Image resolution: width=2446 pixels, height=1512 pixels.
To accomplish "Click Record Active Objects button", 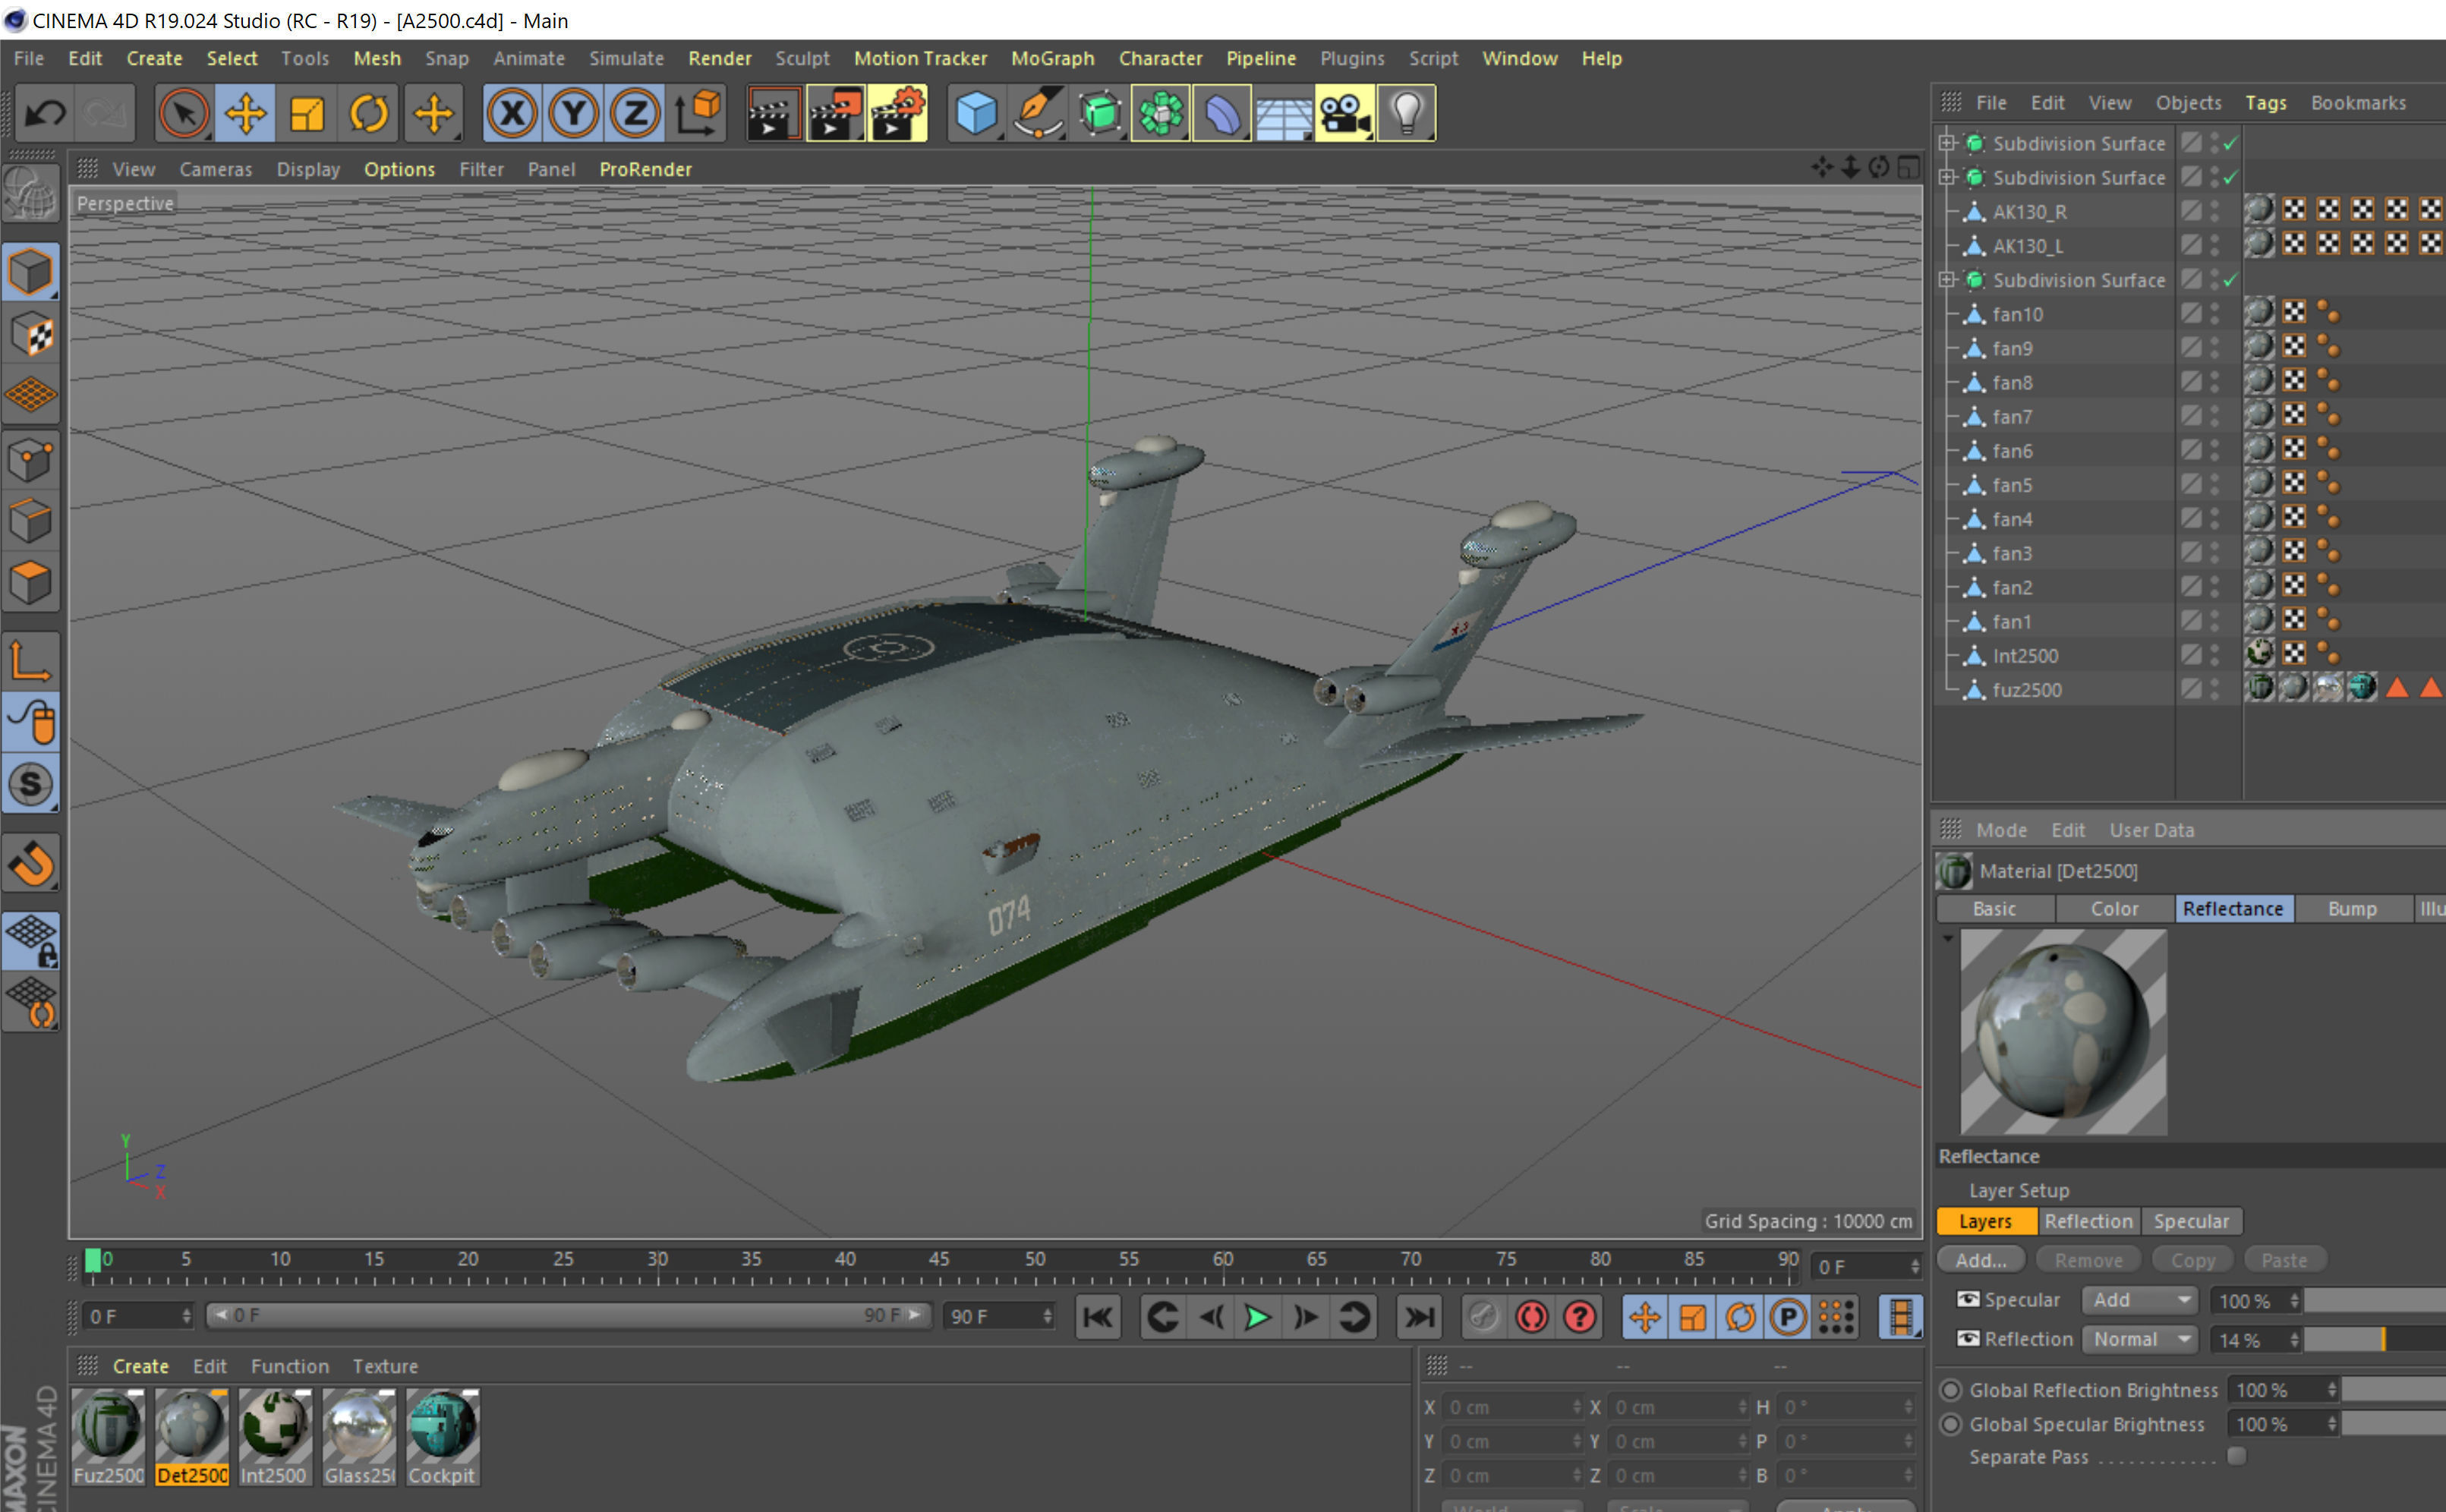I will 1531,1317.
